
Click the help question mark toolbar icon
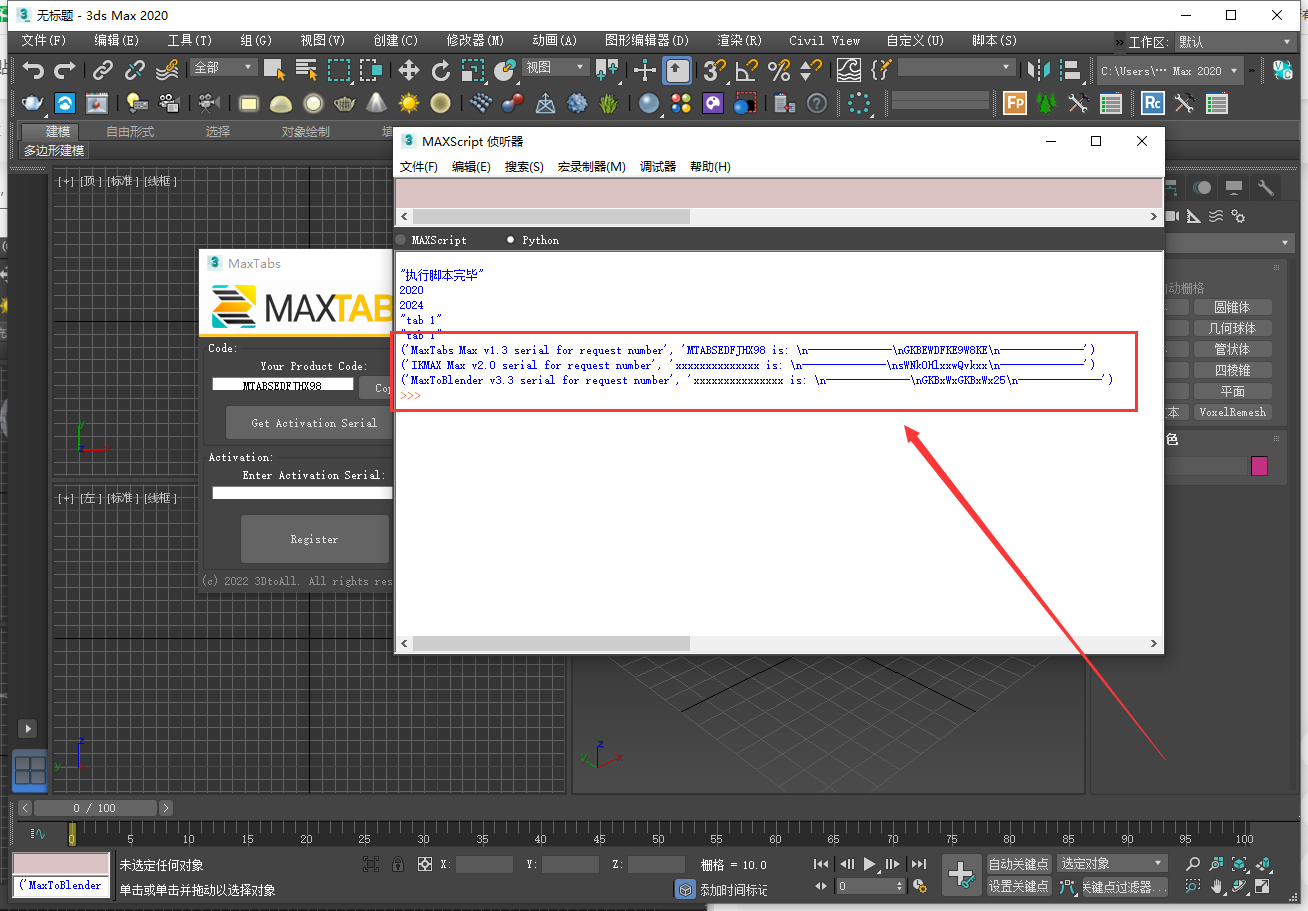coord(817,103)
